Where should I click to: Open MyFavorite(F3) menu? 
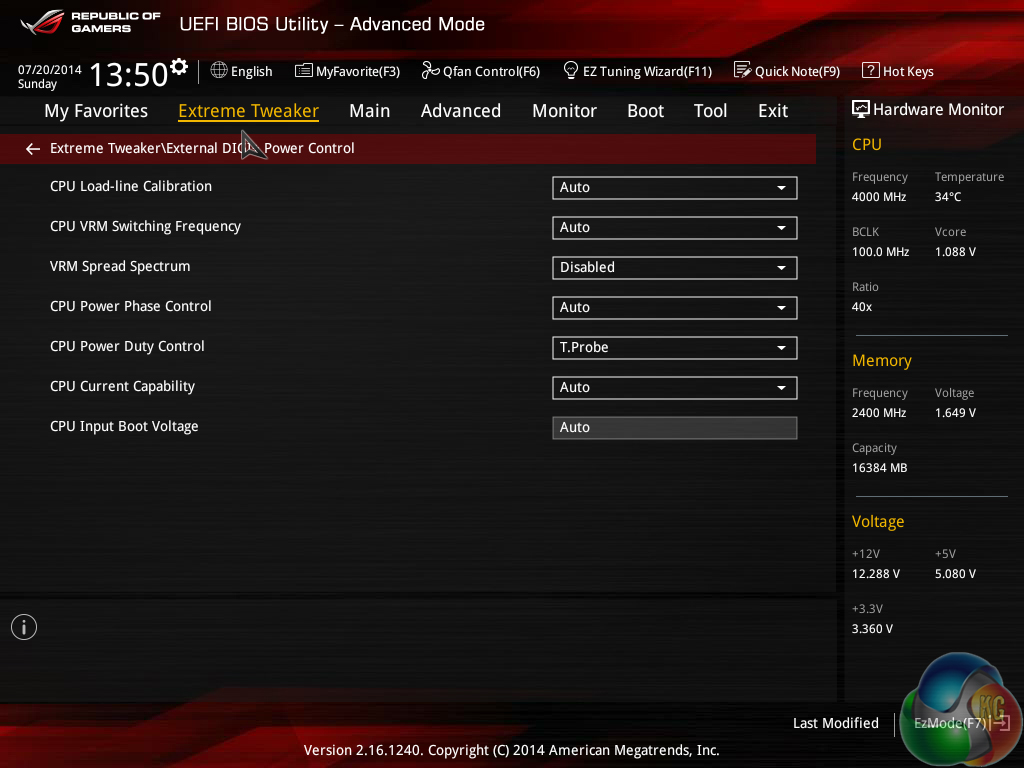point(347,71)
